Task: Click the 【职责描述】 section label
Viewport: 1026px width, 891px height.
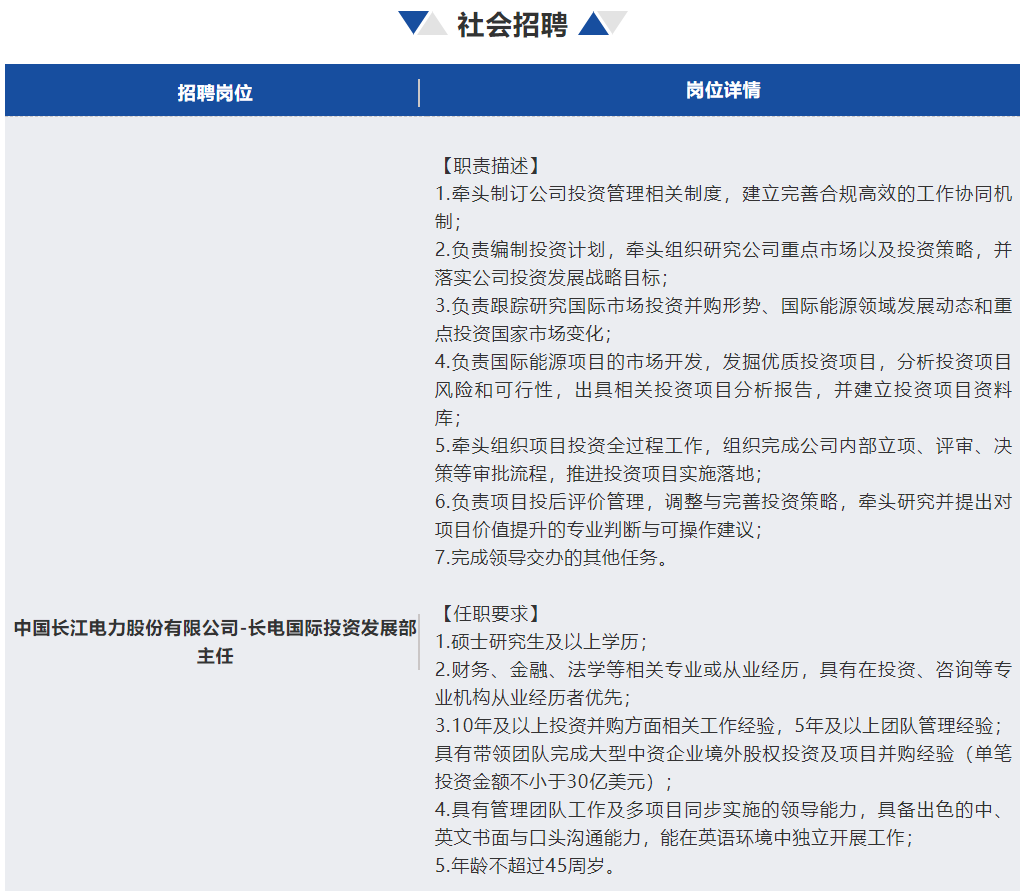Action: [489, 166]
